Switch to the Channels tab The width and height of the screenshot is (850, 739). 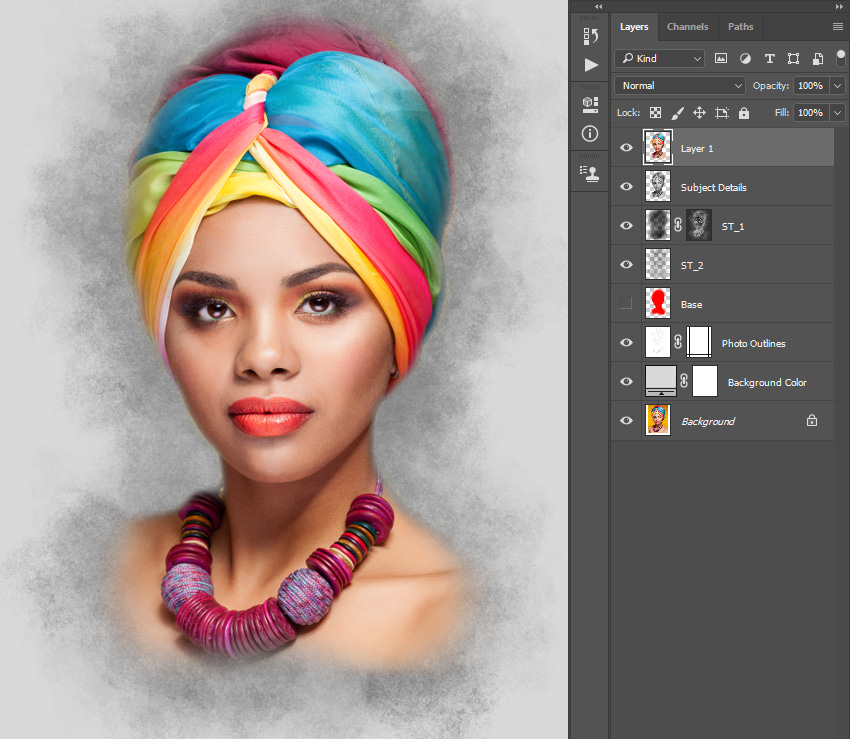688,26
